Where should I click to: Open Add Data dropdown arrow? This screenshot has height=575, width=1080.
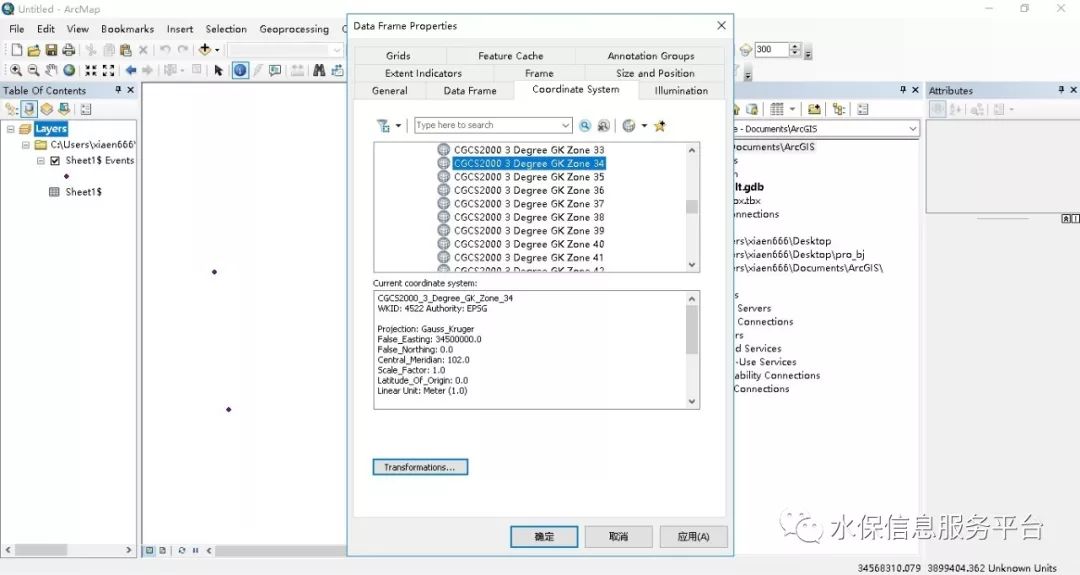coord(217,50)
